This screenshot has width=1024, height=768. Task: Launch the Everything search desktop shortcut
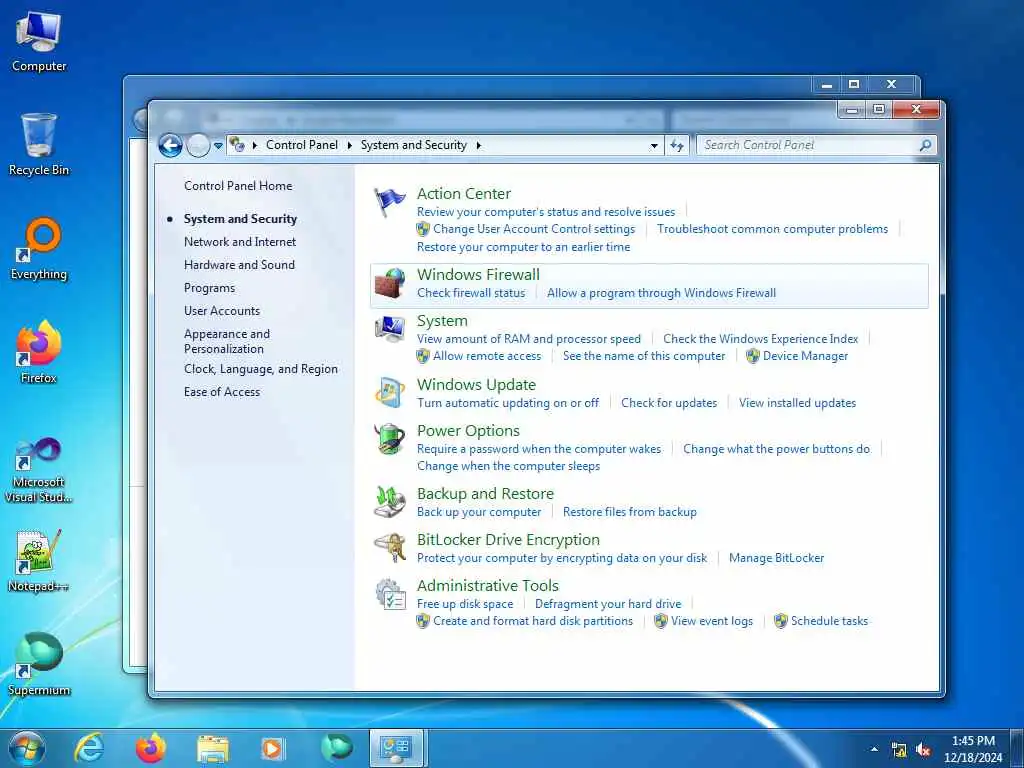[39, 249]
